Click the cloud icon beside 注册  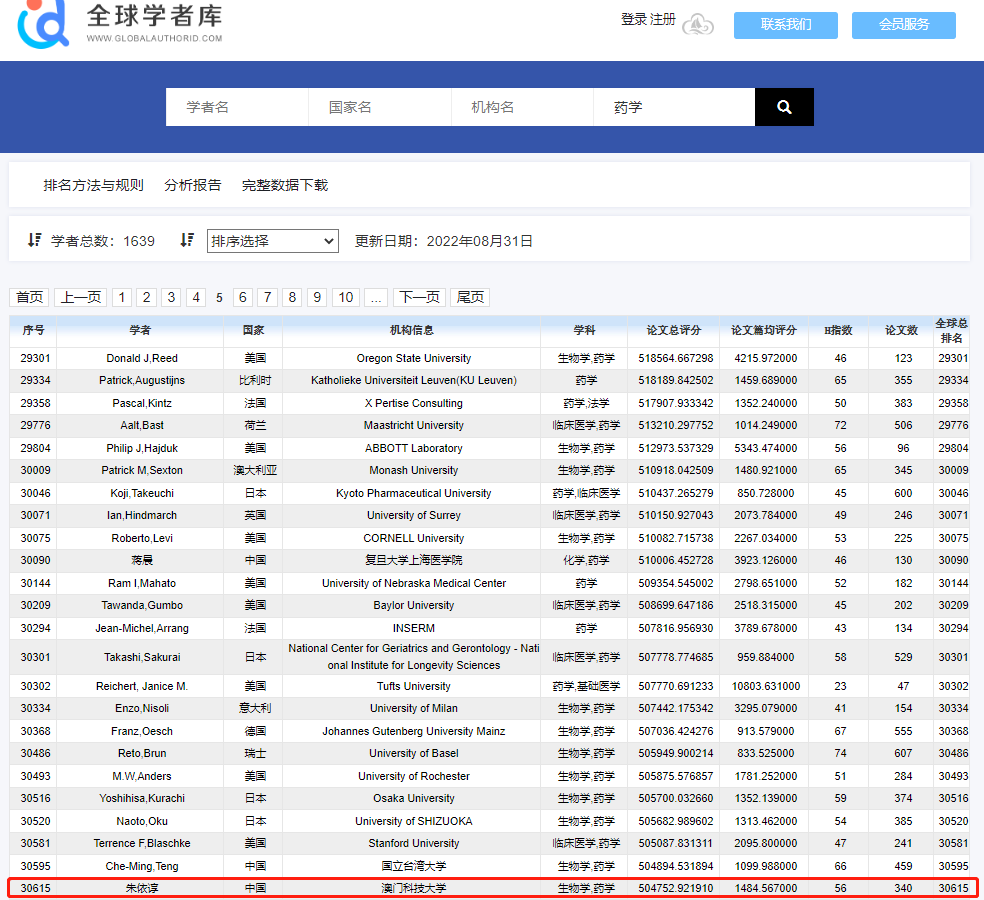[698, 25]
